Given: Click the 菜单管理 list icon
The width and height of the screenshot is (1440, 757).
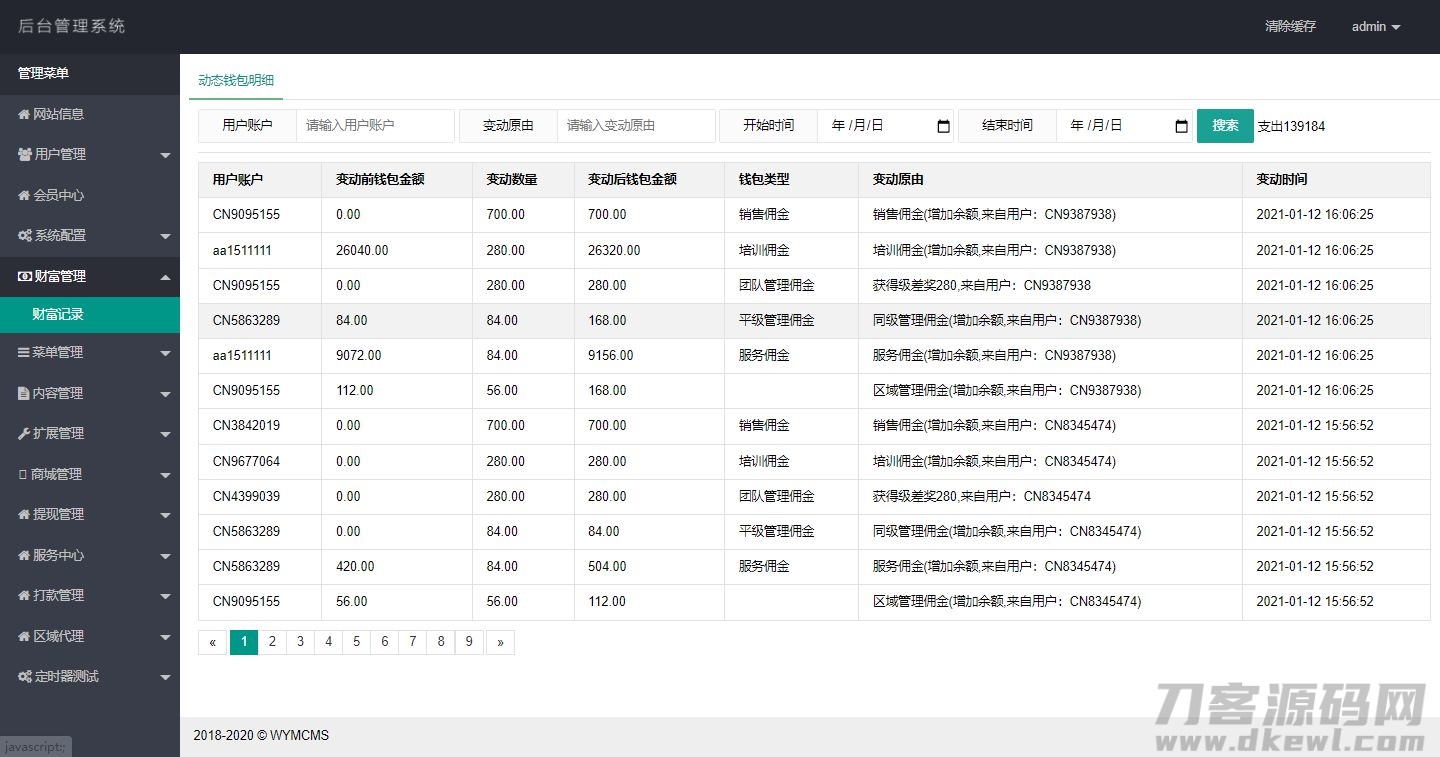Looking at the screenshot, I should pyautogui.click(x=25, y=352).
